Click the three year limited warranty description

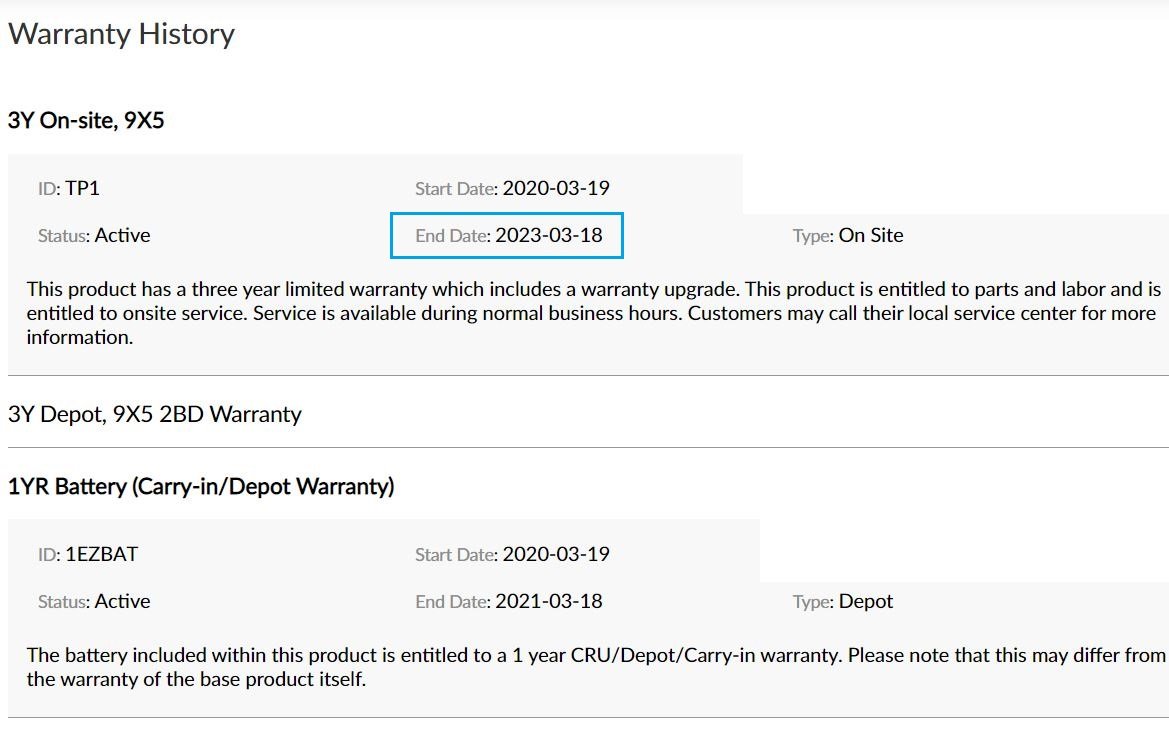point(594,313)
